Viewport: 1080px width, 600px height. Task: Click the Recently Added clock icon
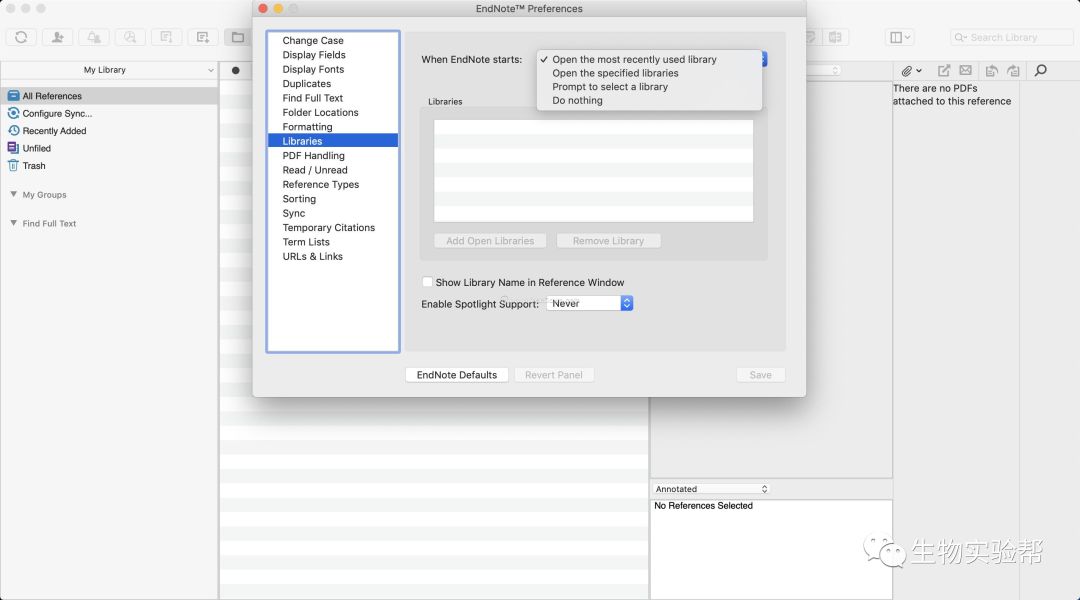coord(13,130)
